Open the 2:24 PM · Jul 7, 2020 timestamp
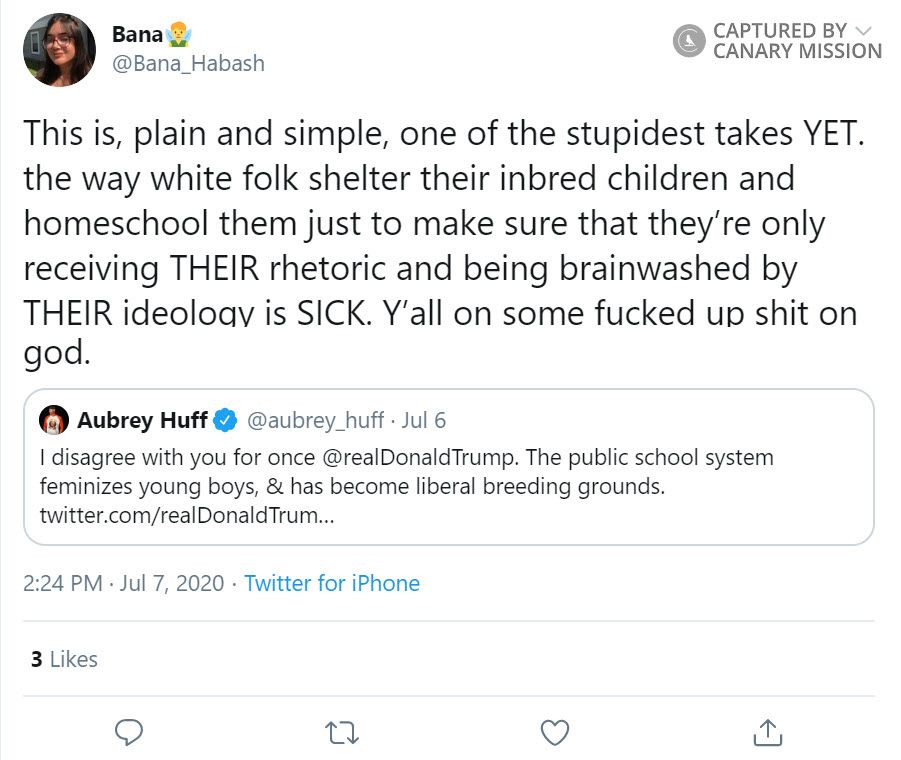The image size is (901, 760). tap(124, 583)
